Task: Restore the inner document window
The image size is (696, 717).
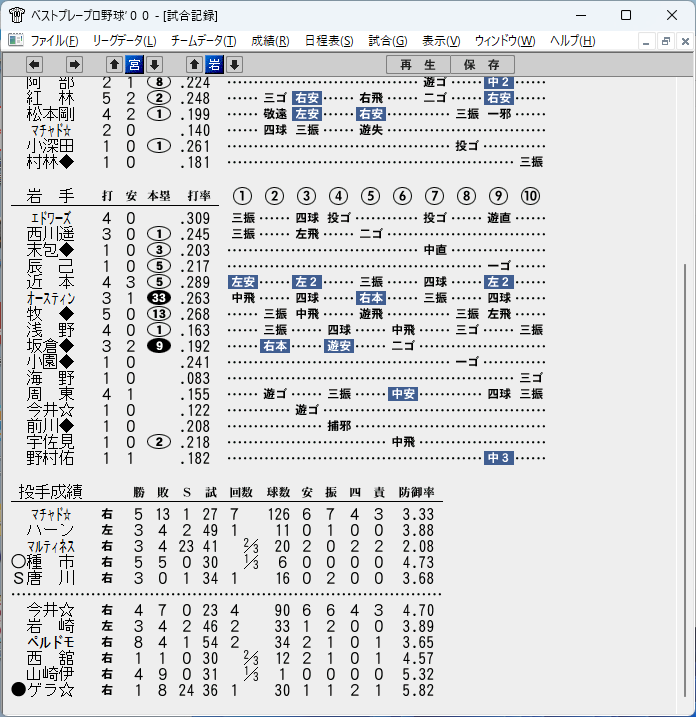Action: (665, 41)
